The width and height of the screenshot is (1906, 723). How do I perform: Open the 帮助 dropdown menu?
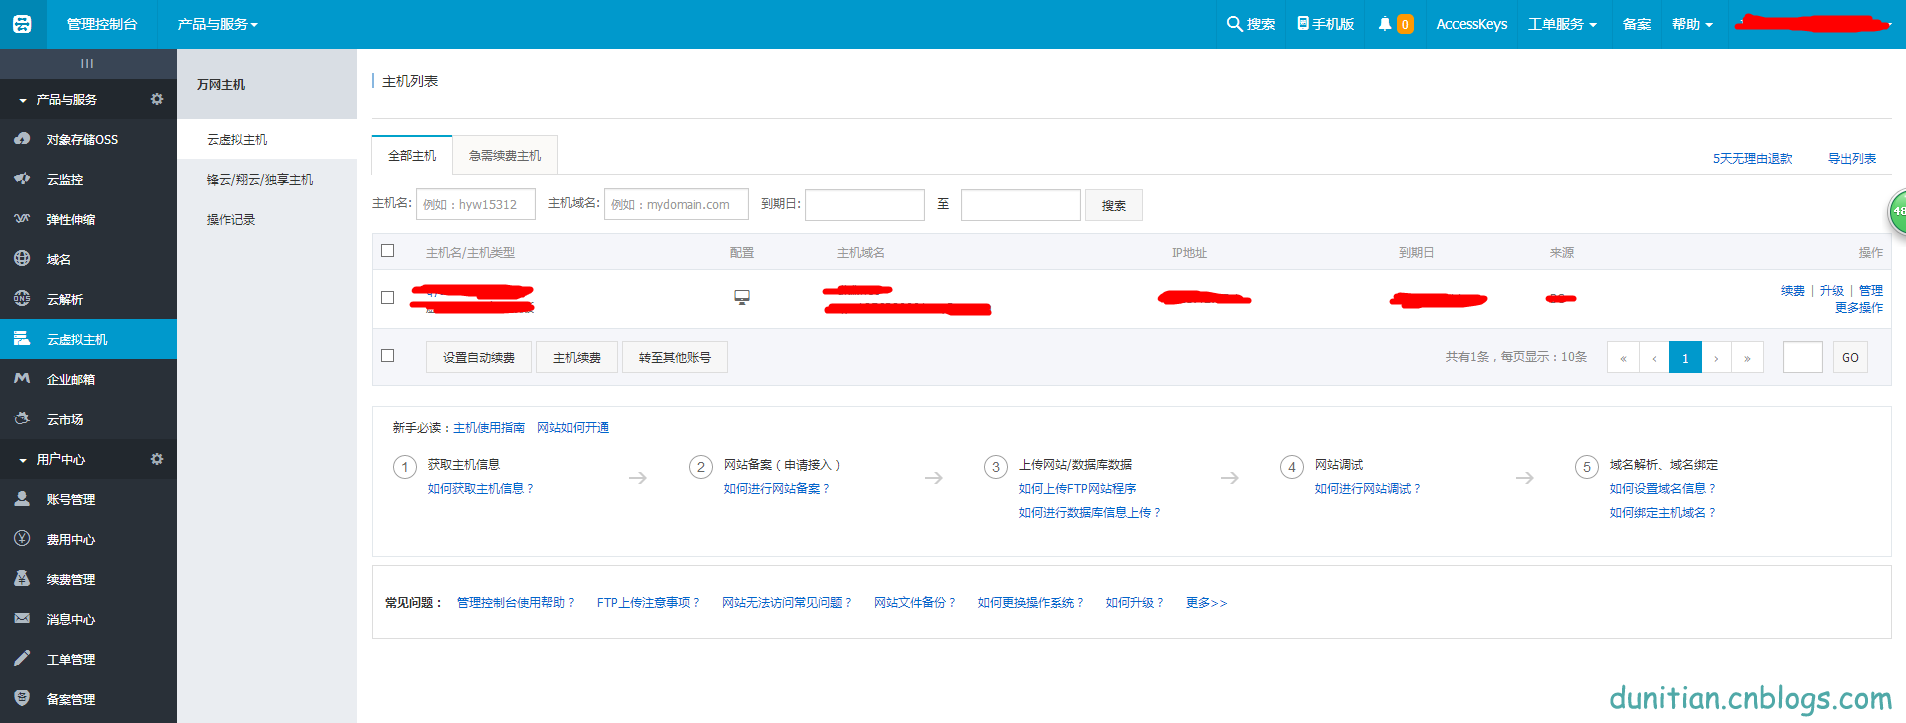click(1692, 24)
